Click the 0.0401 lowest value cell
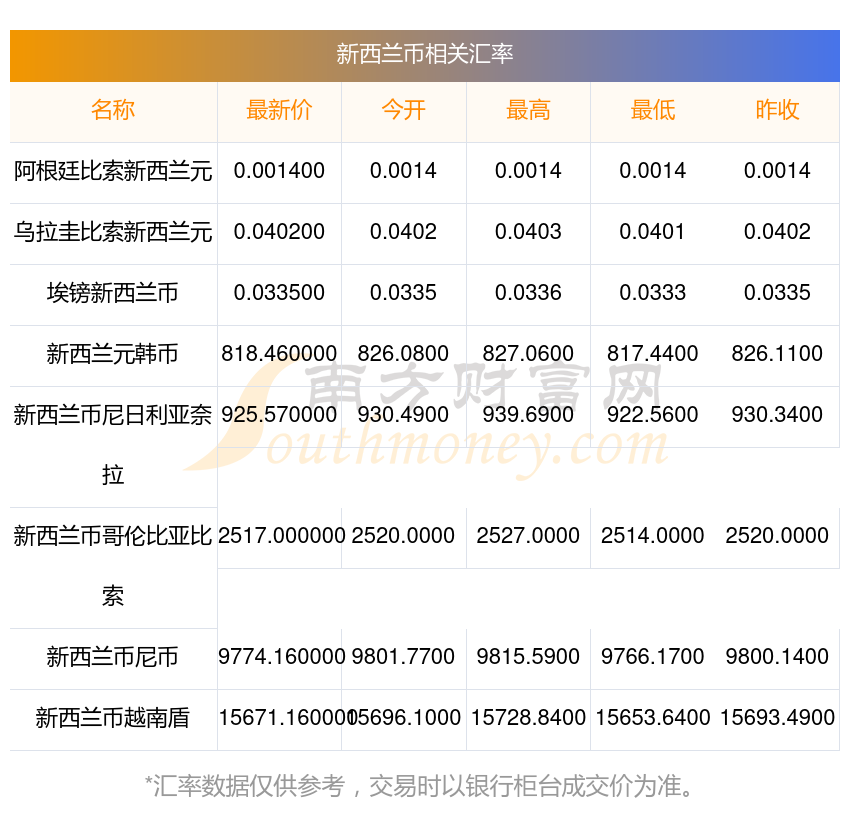 click(653, 232)
